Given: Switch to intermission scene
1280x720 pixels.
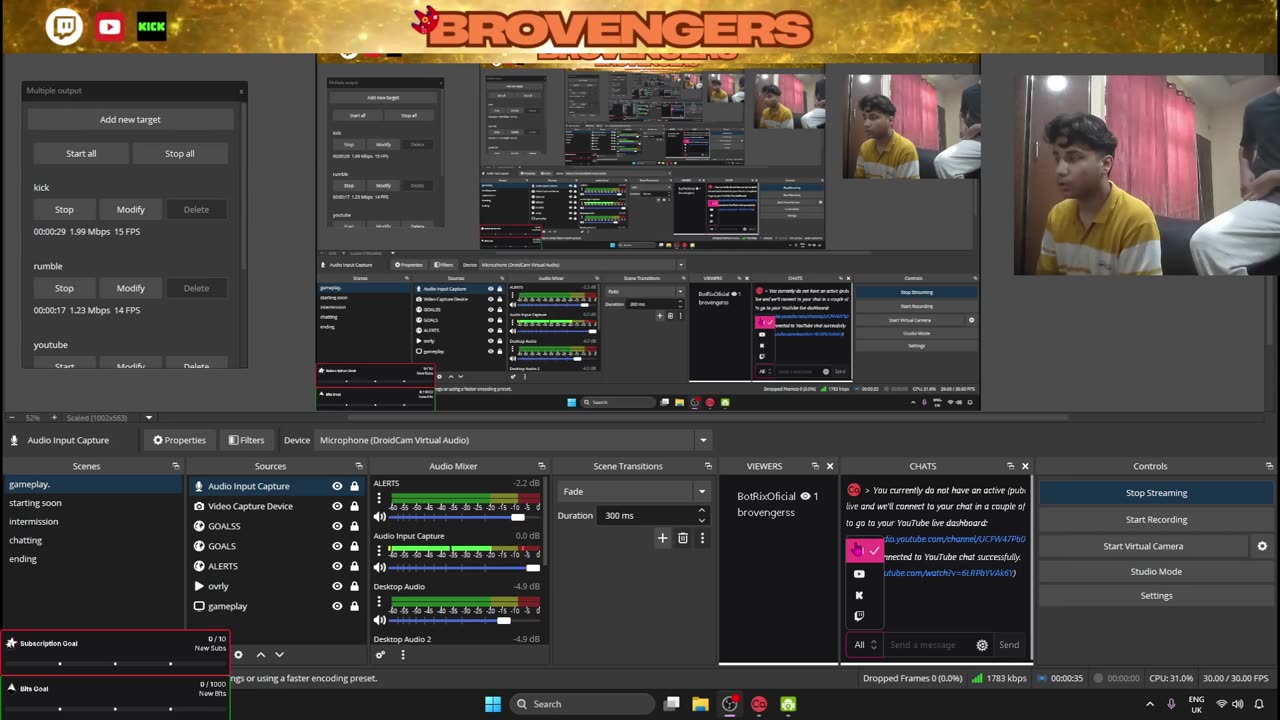Looking at the screenshot, I should coord(93,521).
